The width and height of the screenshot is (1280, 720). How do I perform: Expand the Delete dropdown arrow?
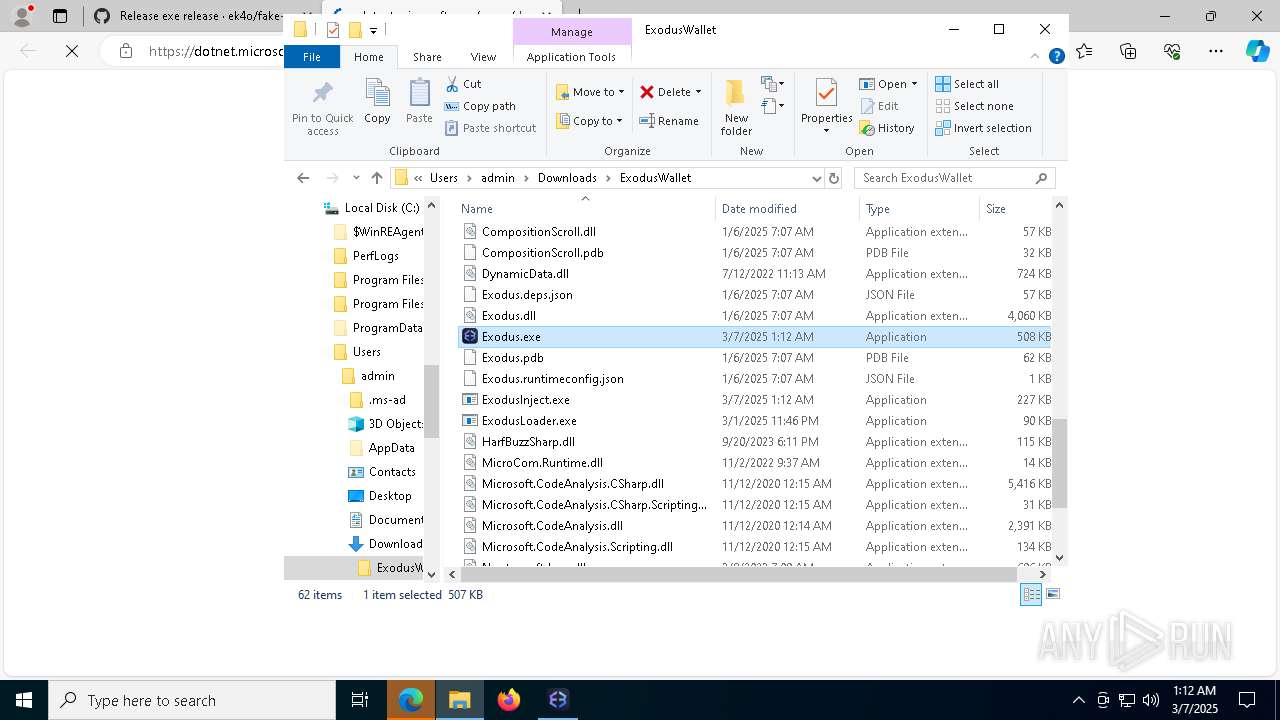(698, 92)
